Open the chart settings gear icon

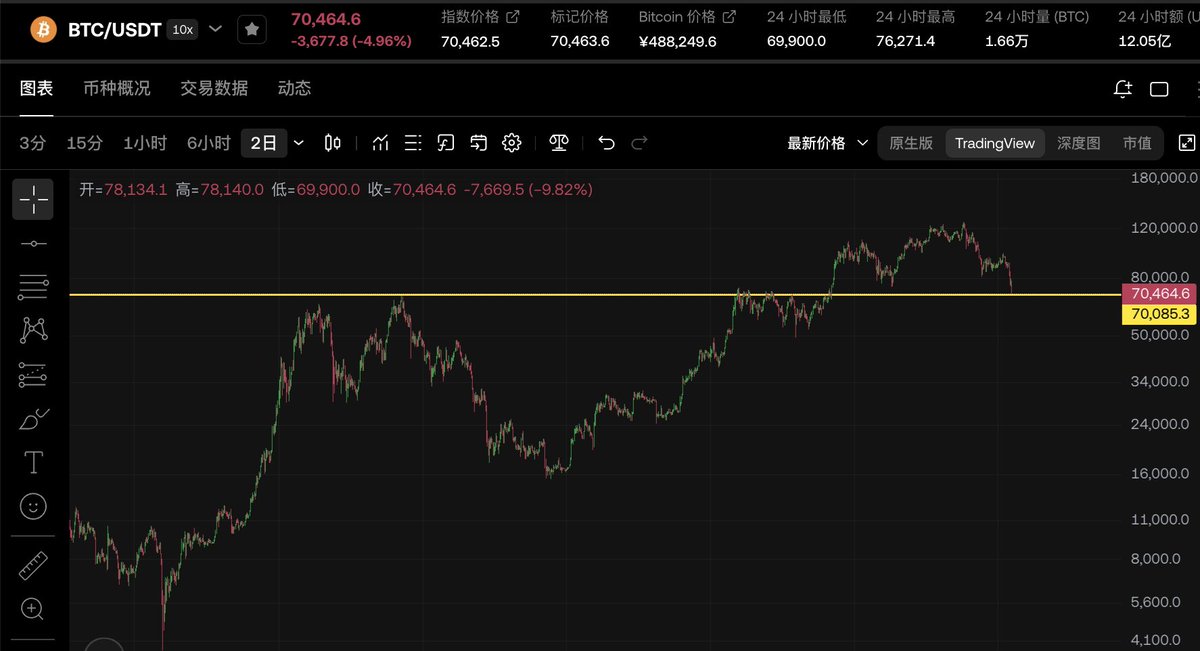pos(512,143)
